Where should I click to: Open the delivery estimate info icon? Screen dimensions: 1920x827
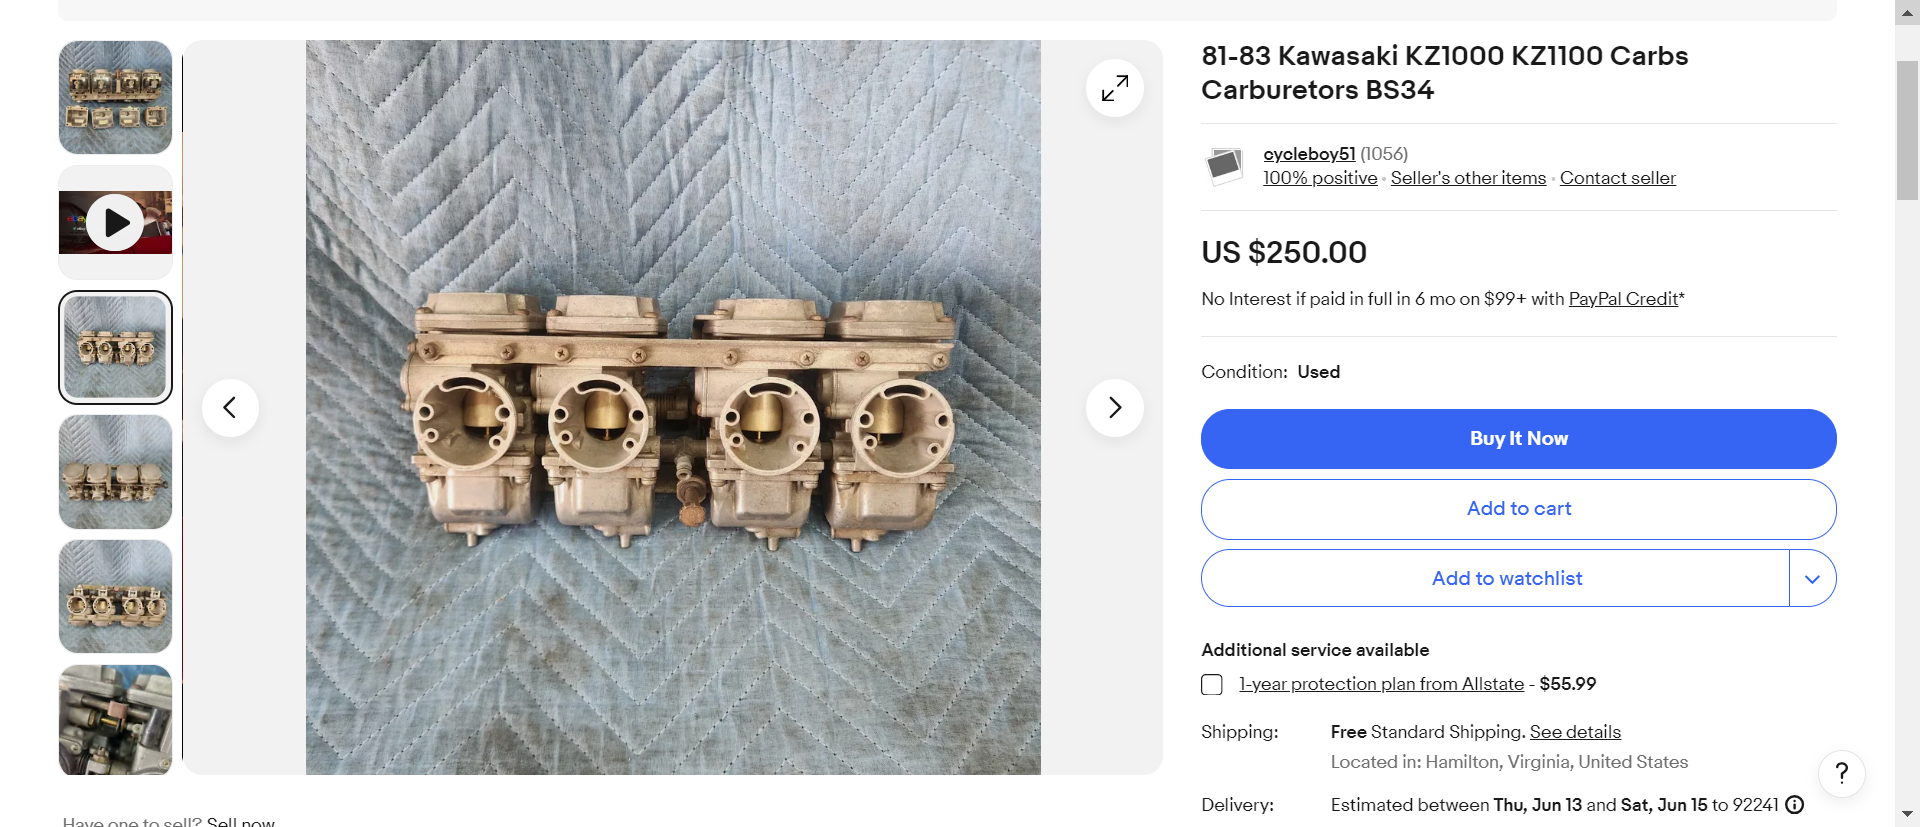click(1795, 805)
